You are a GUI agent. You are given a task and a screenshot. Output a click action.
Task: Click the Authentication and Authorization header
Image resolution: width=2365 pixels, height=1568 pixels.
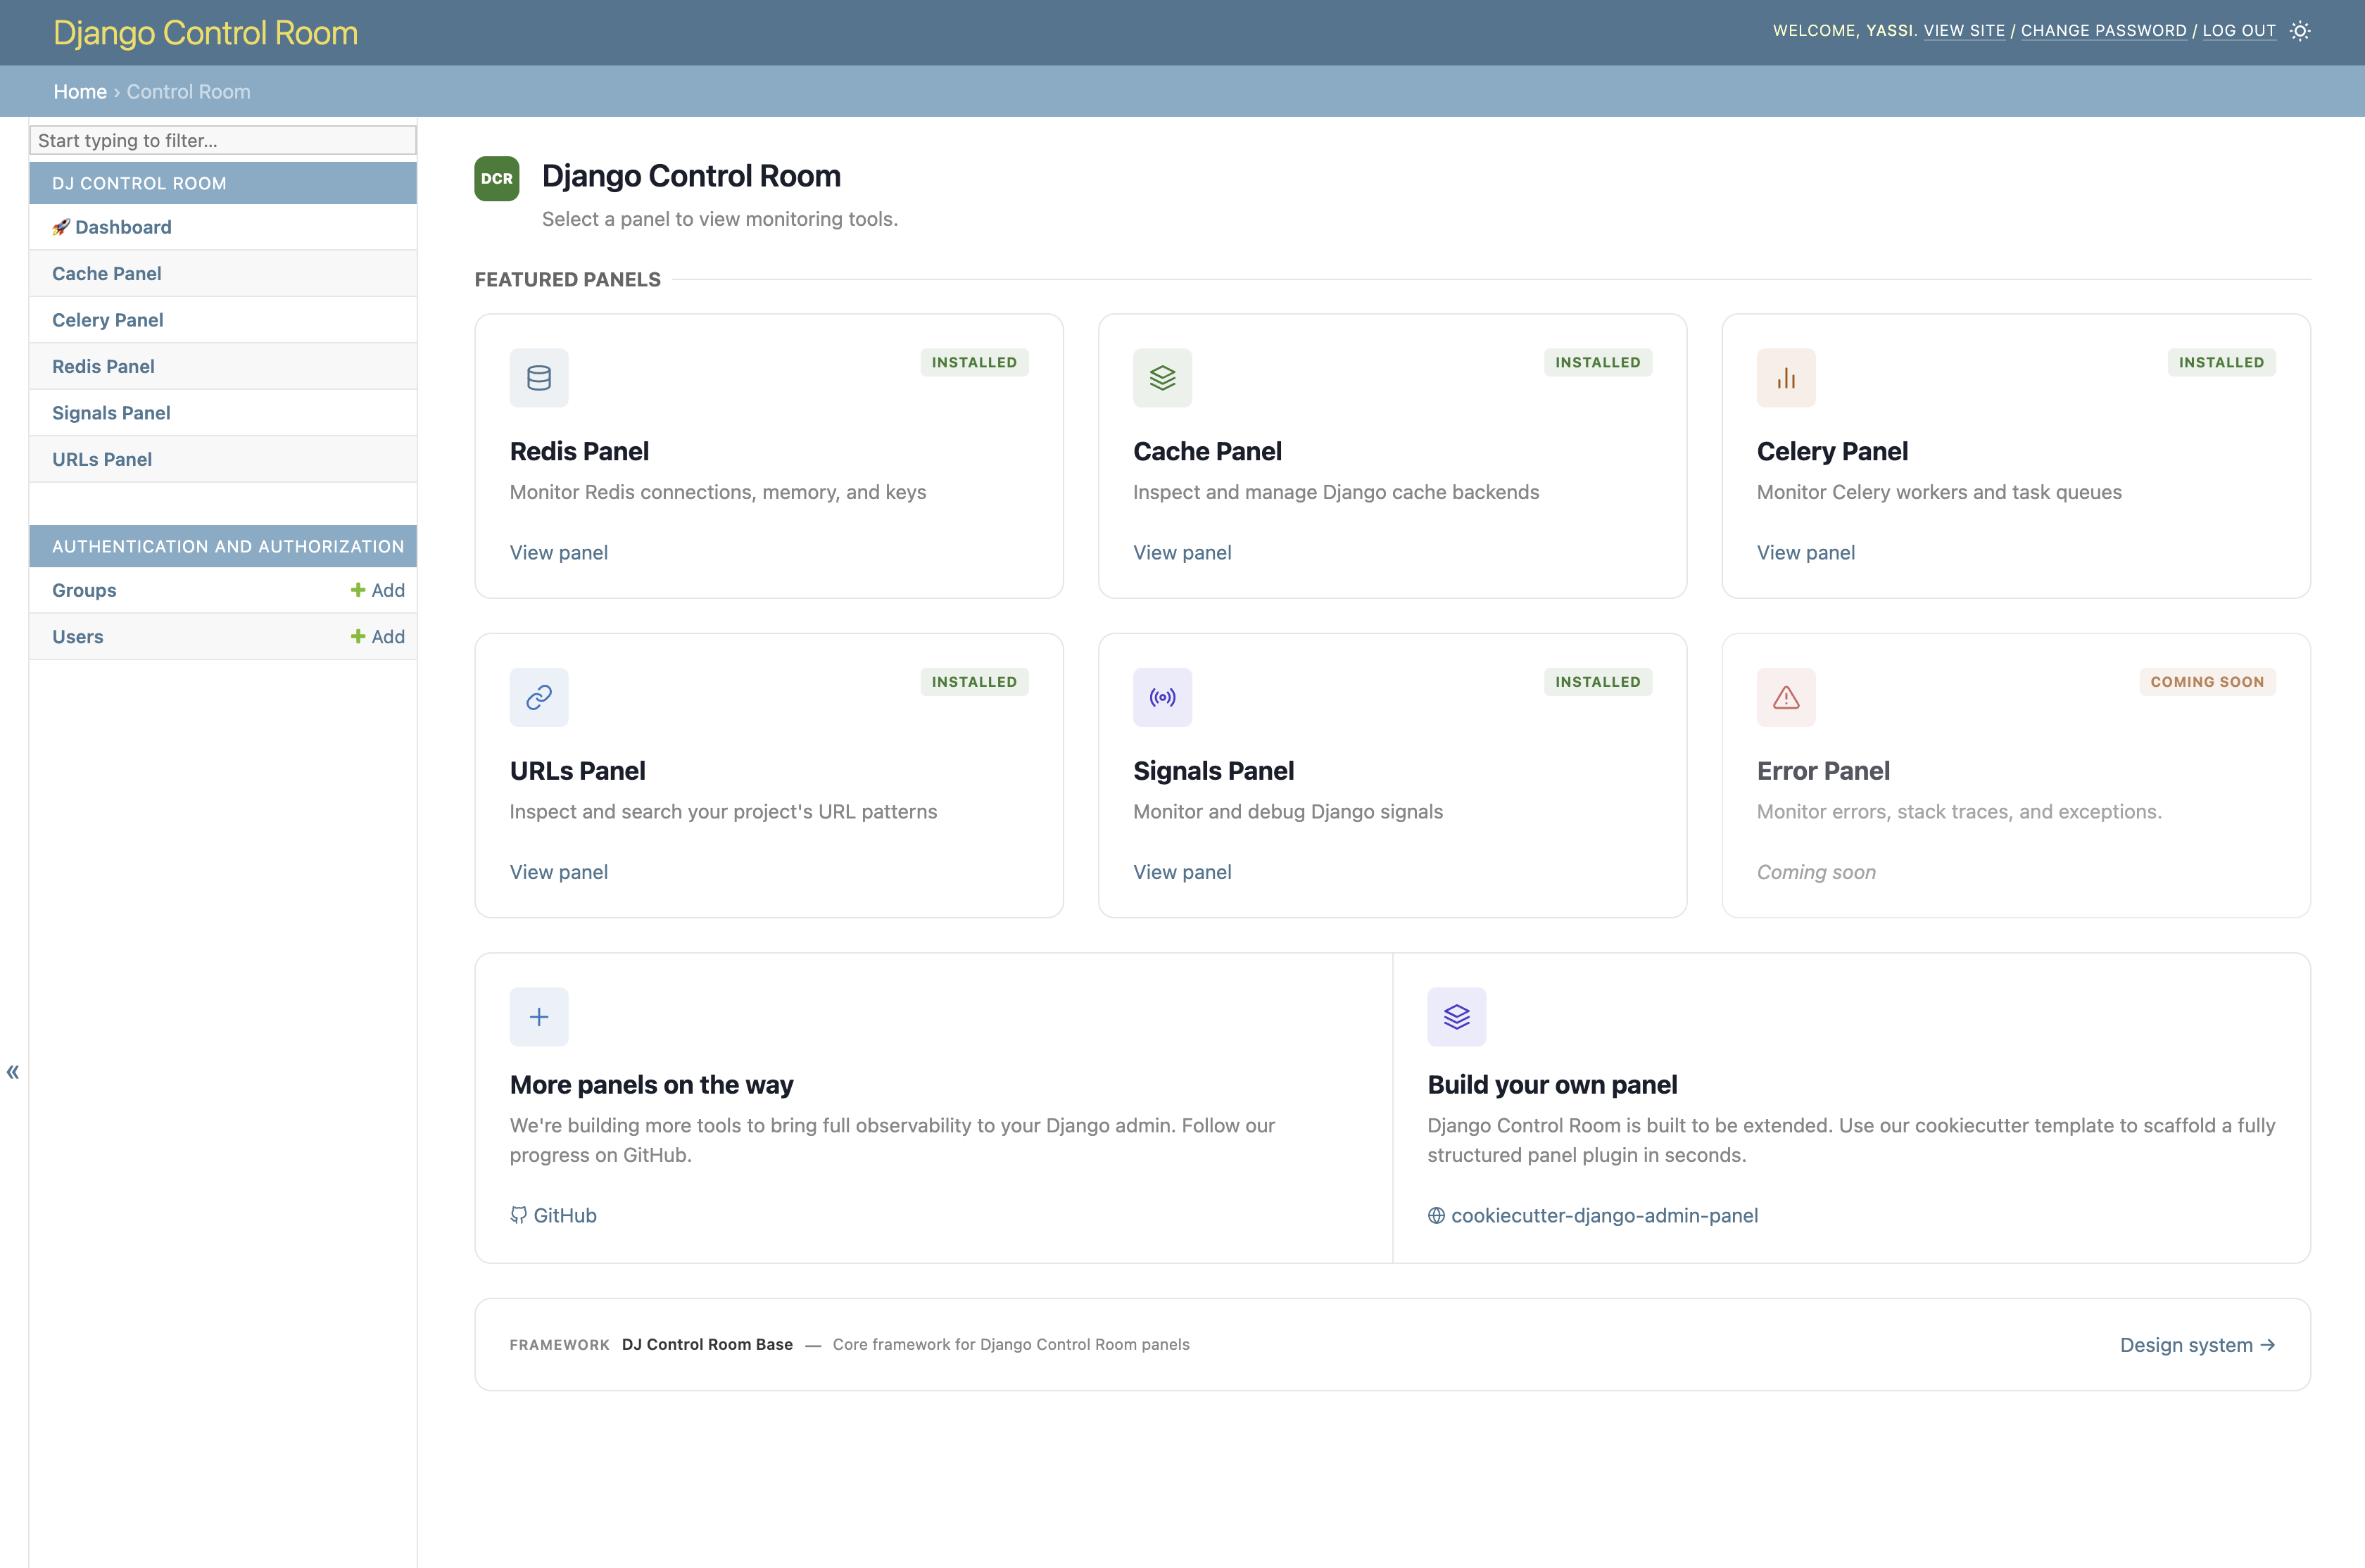[228, 546]
